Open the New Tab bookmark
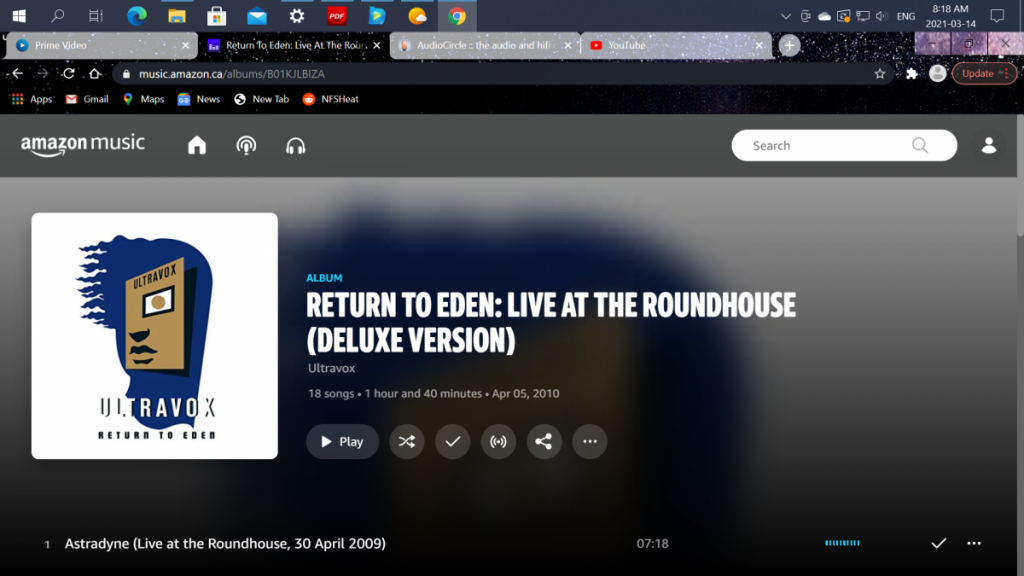This screenshot has width=1024, height=576. [261, 99]
